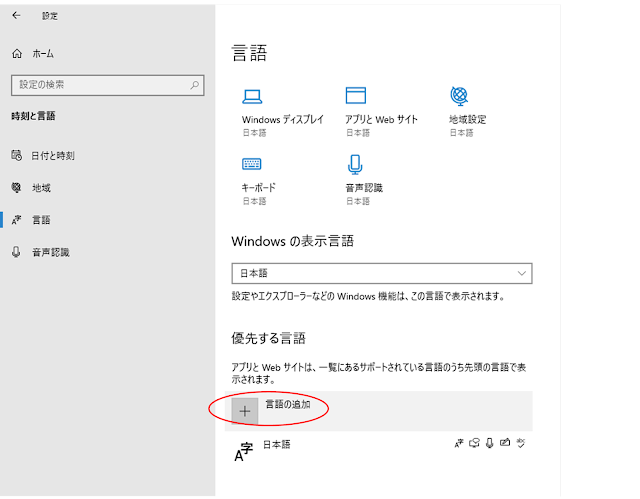640x499 pixels.
Task: Open the アプリと Web サイト window icon
Action: pos(356,95)
